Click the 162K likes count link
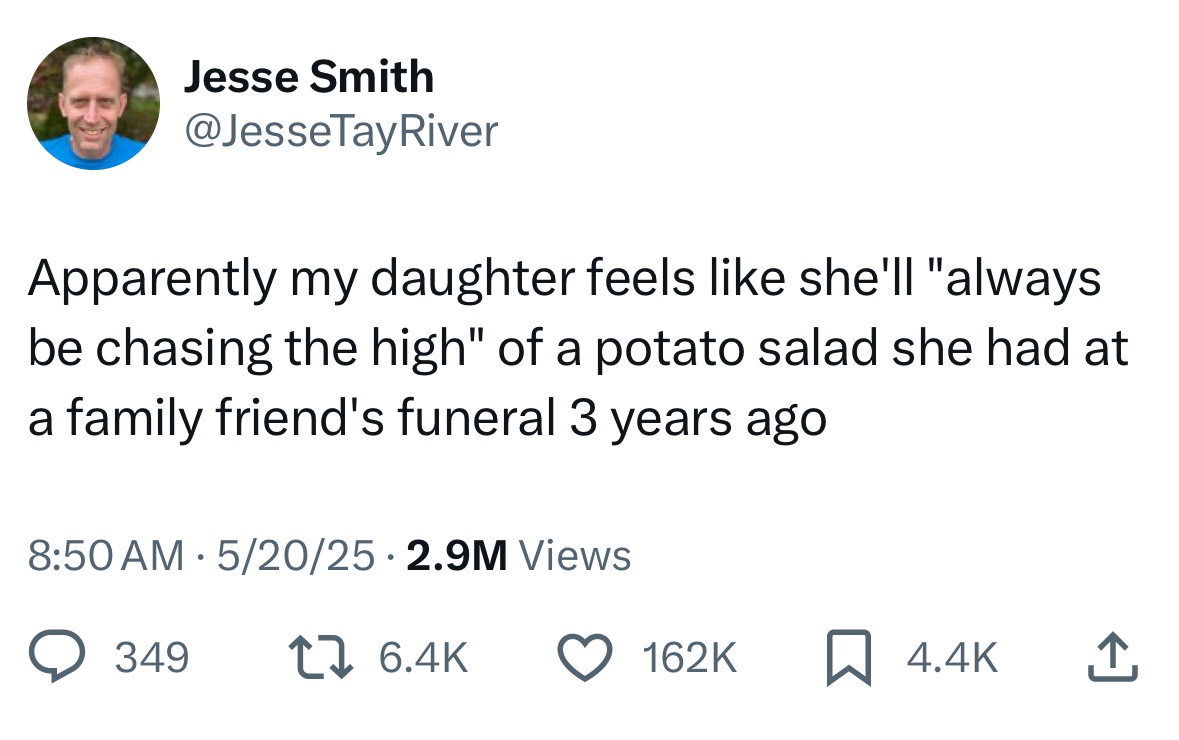 690,656
